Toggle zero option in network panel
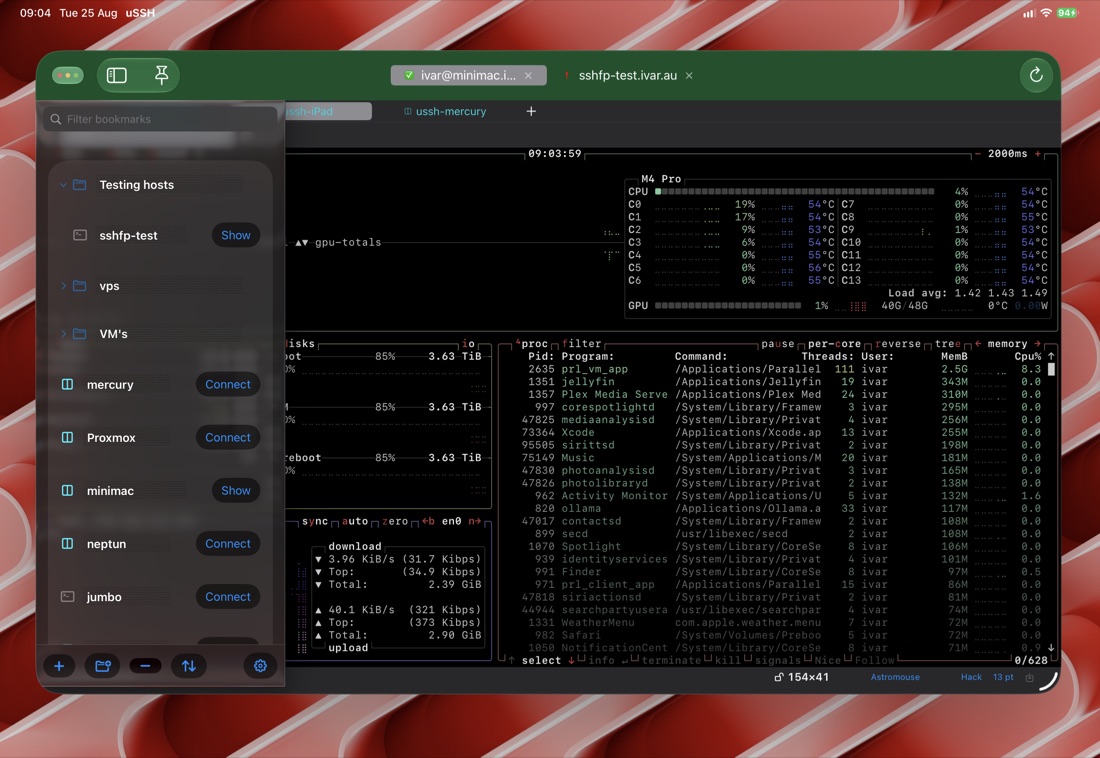The width and height of the screenshot is (1100, 758). pos(395,521)
